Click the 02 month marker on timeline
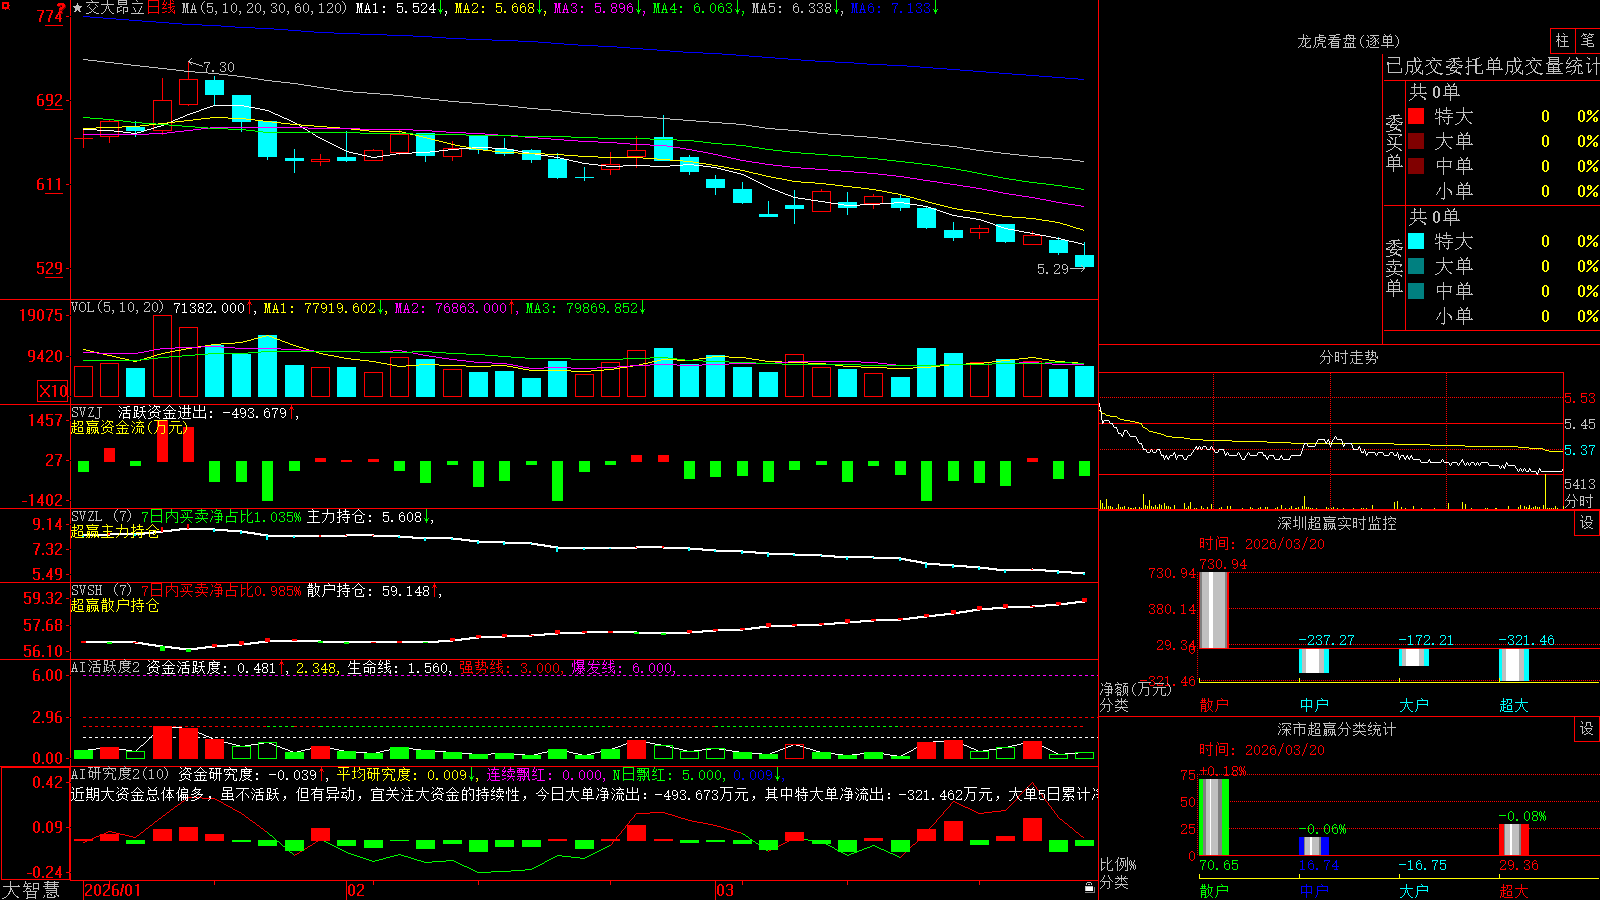This screenshot has width=1600, height=900. click(x=356, y=890)
